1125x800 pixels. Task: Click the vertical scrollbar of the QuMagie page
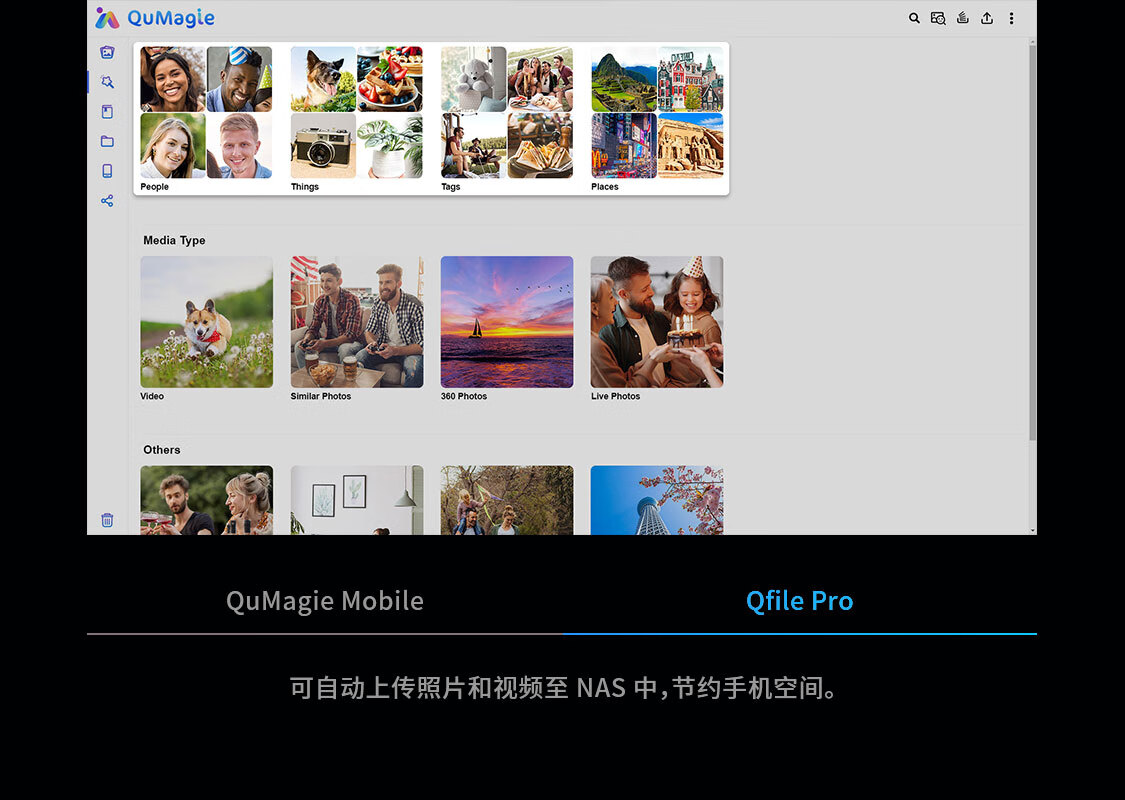click(x=1032, y=243)
